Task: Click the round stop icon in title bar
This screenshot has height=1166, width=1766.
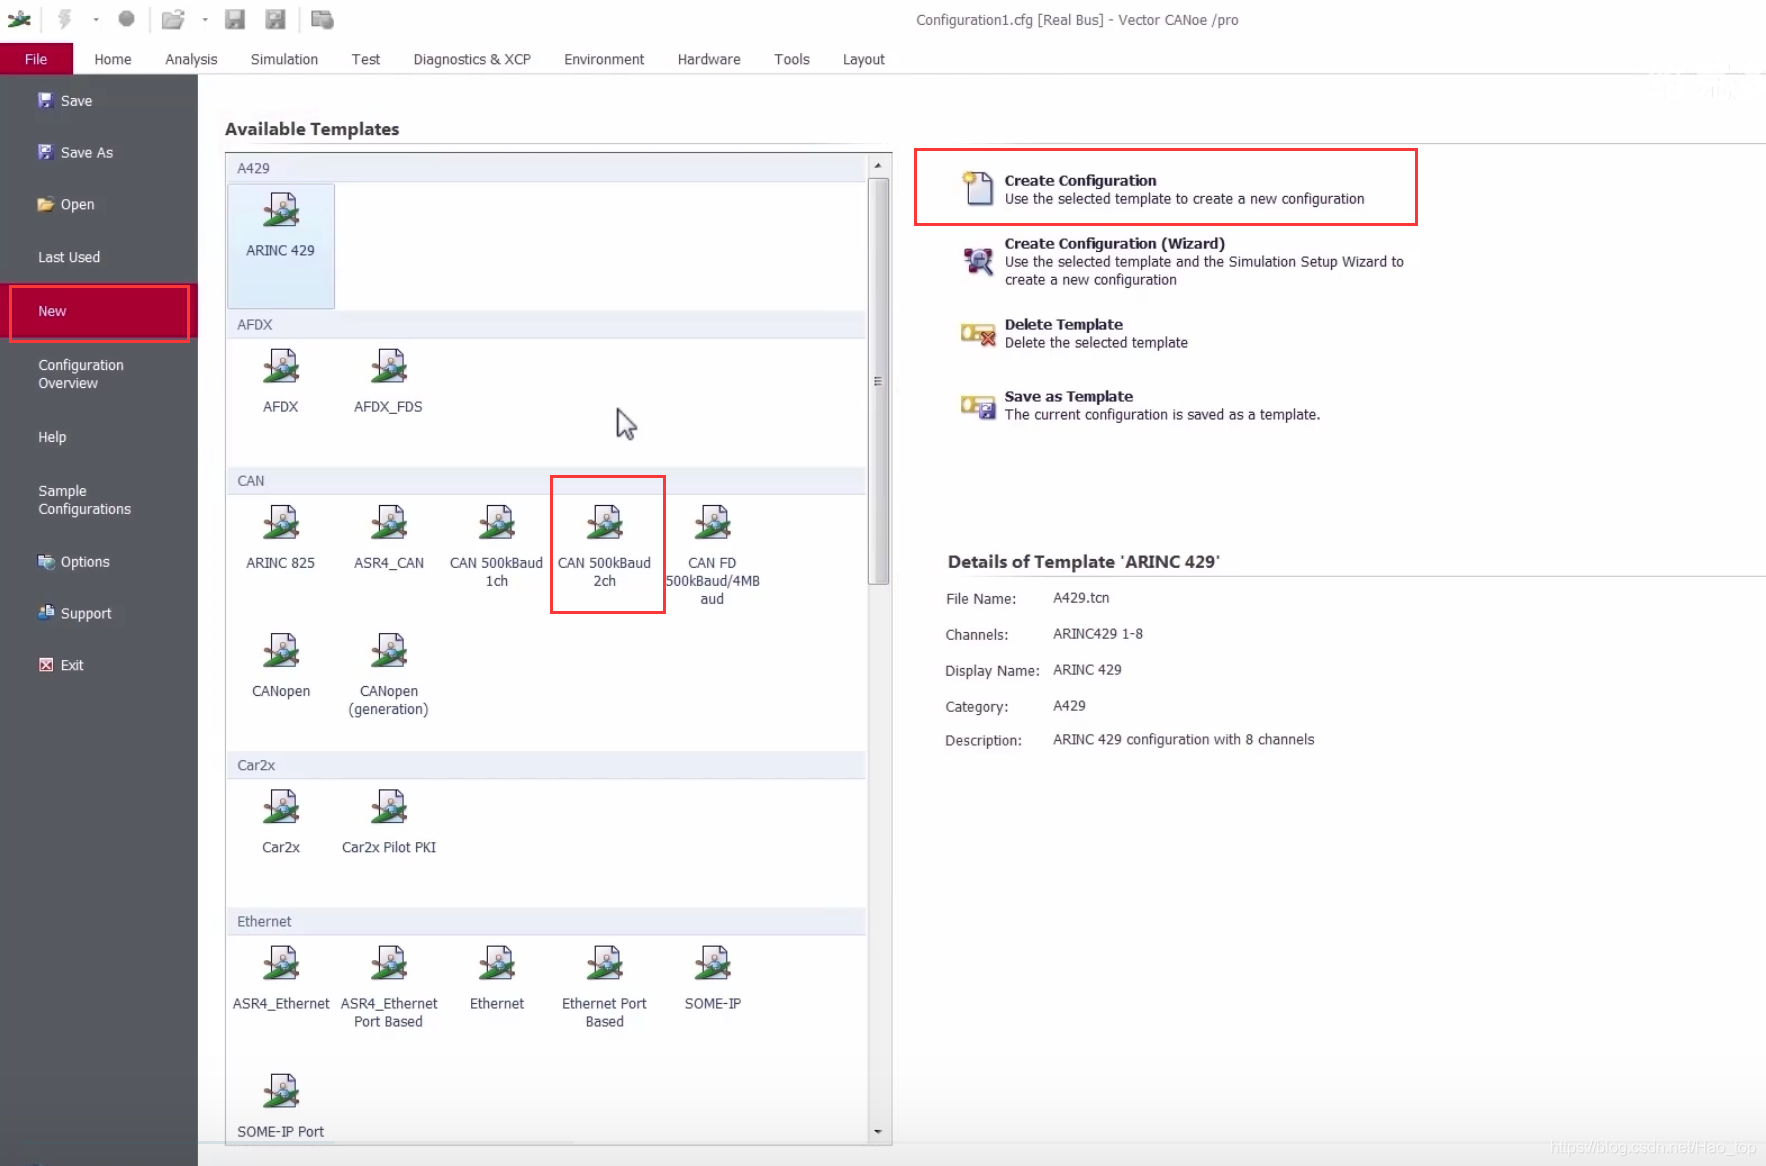Action: pyautogui.click(x=126, y=19)
